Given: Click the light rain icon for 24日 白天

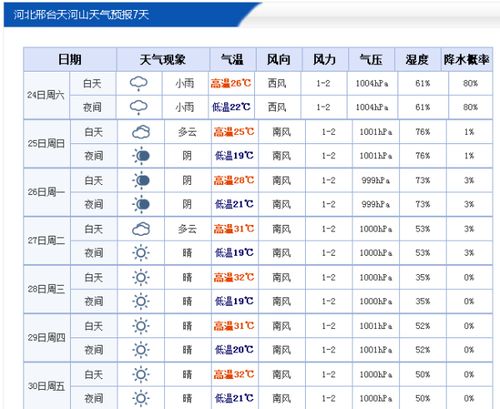Looking at the screenshot, I should 139,83.
